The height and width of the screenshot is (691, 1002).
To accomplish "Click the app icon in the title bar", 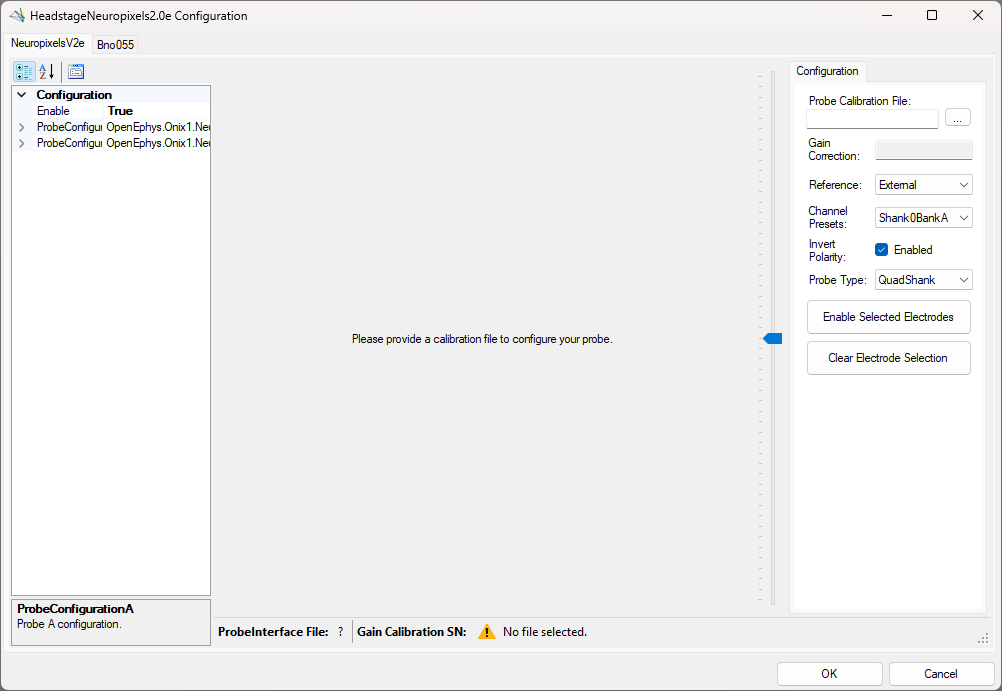I will [17, 16].
